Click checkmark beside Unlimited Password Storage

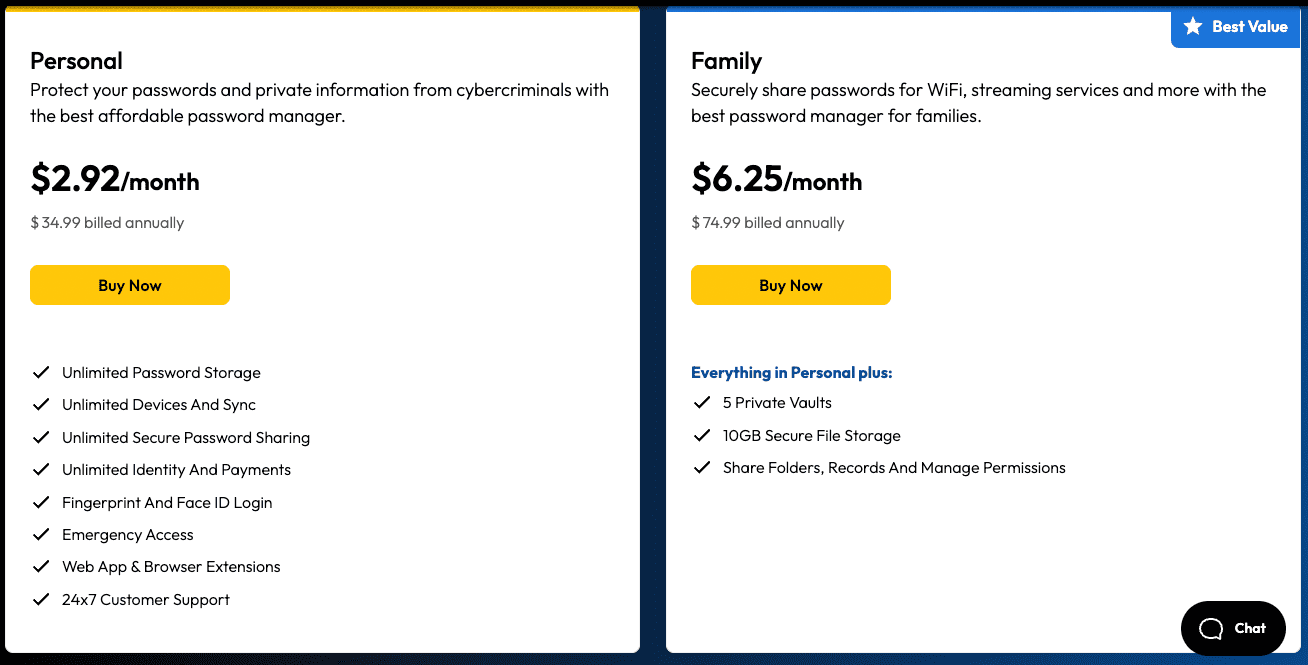click(41, 372)
